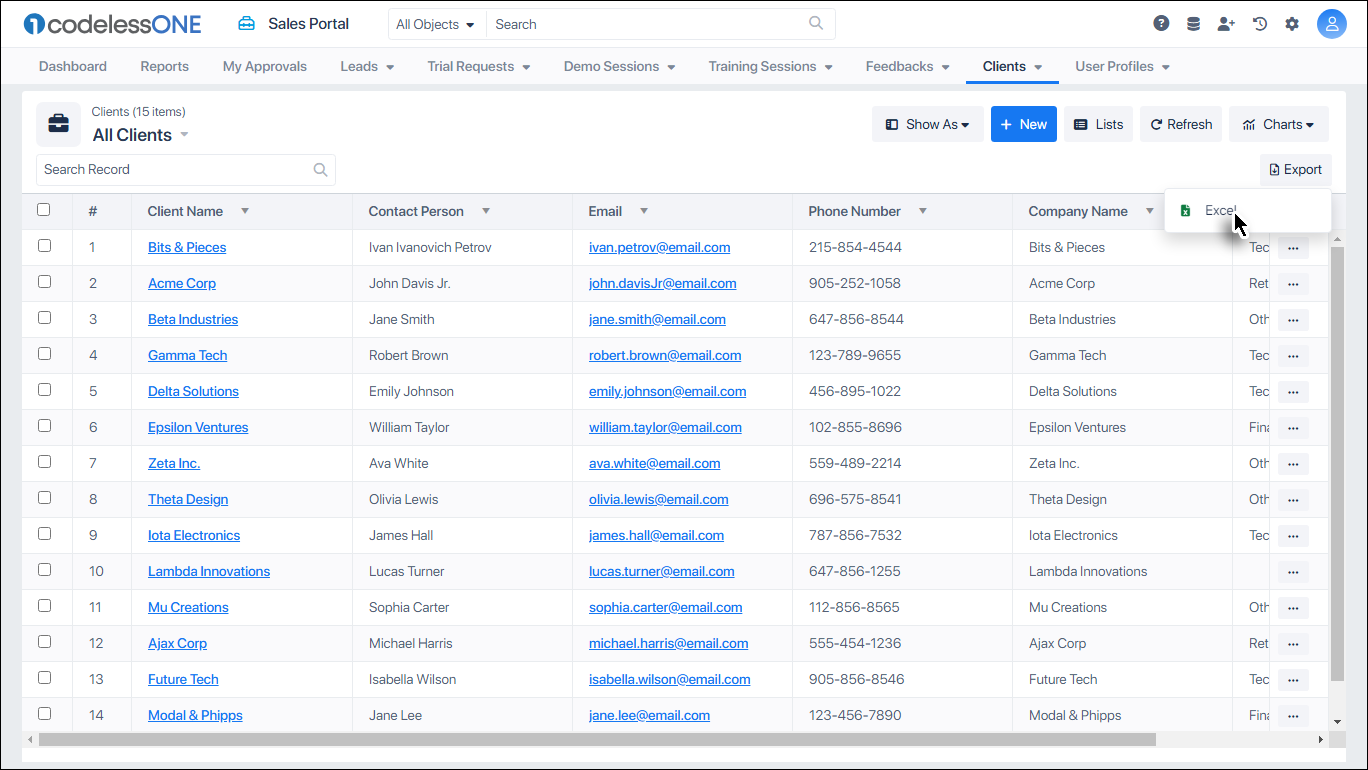Select Excel from the Export menu
The width and height of the screenshot is (1368, 770).
[1248, 210]
